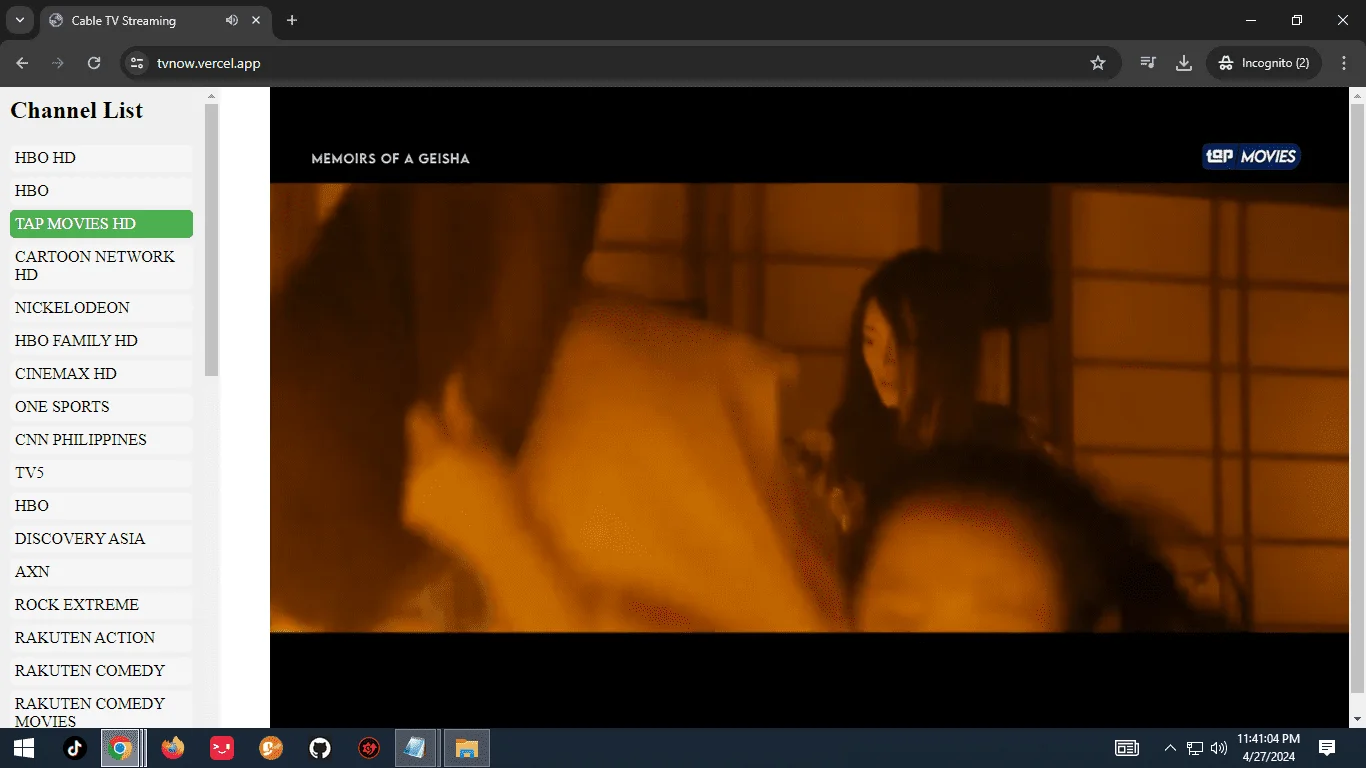Open the Incognito (2) profile button

(1264, 63)
